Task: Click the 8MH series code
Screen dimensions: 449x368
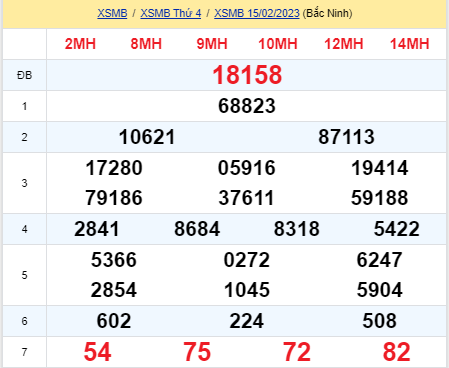Action: 146,44
